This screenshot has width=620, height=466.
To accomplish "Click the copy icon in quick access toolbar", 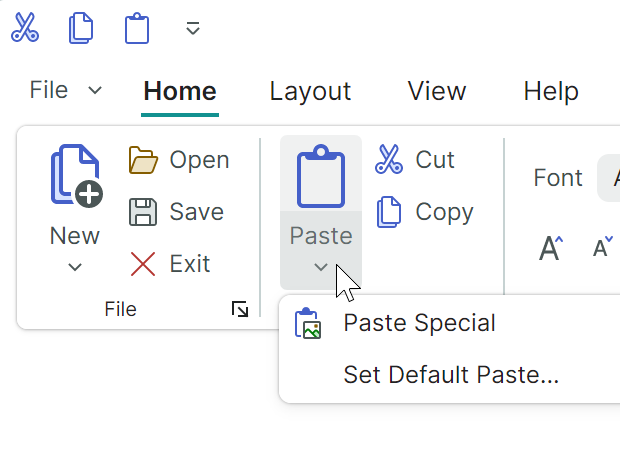I will click(x=80, y=28).
